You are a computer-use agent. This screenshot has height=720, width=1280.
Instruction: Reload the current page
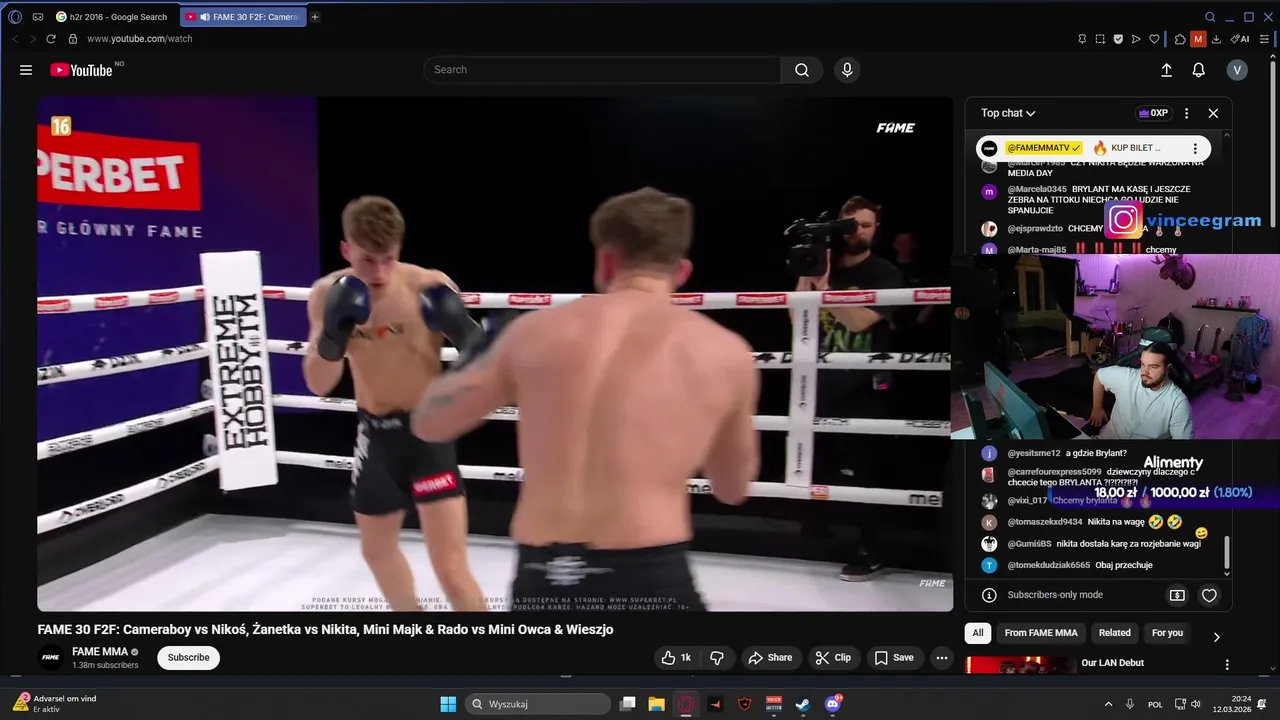click(50, 39)
